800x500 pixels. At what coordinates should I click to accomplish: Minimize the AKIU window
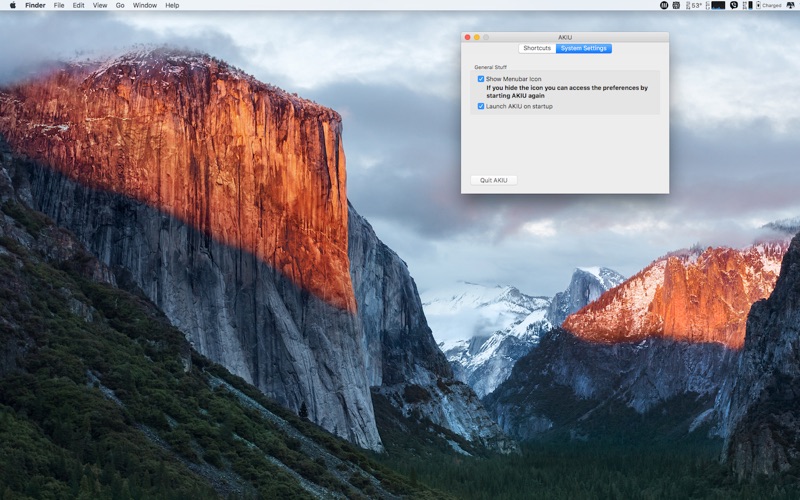[x=477, y=37]
